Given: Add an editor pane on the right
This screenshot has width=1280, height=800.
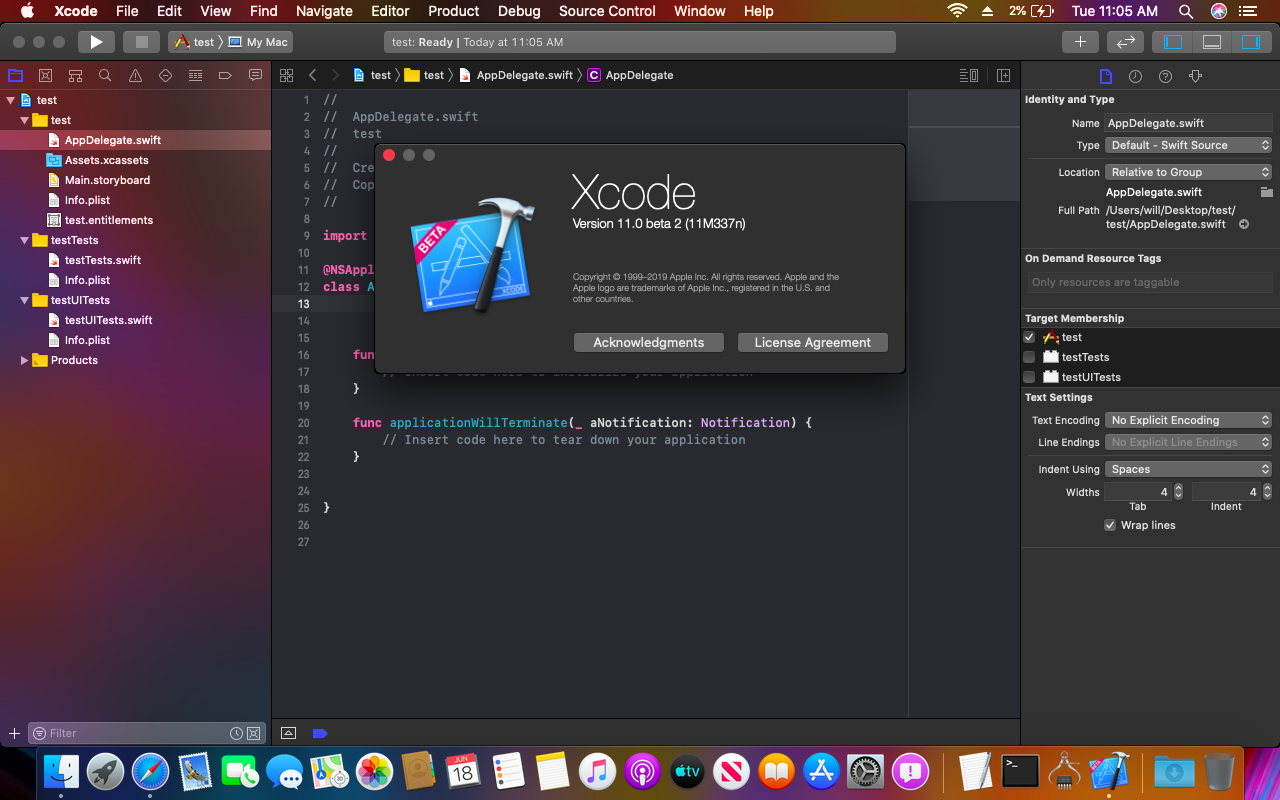Looking at the screenshot, I should pyautogui.click(x=1003, y=75).
